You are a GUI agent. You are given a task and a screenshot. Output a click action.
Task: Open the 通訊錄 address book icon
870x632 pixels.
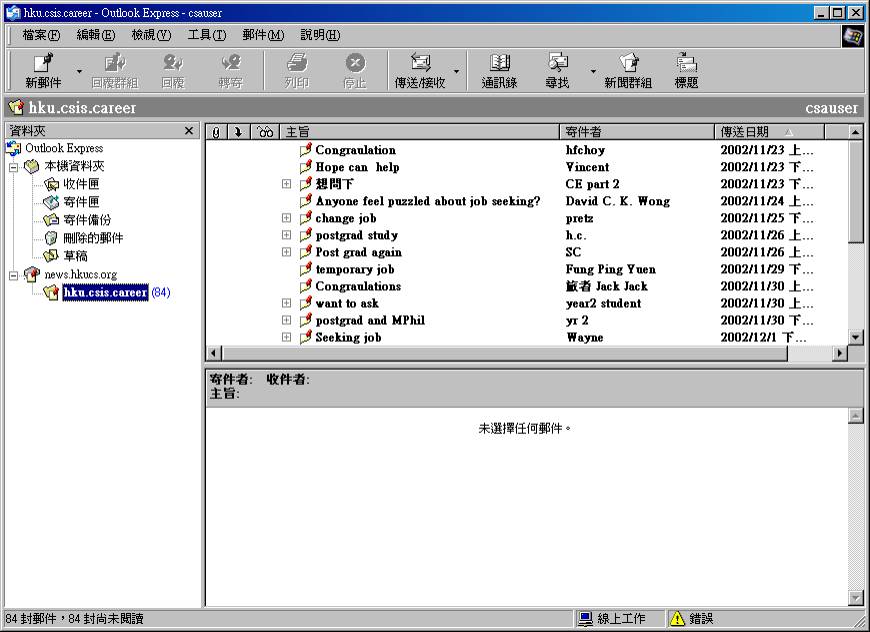(499, 63)
